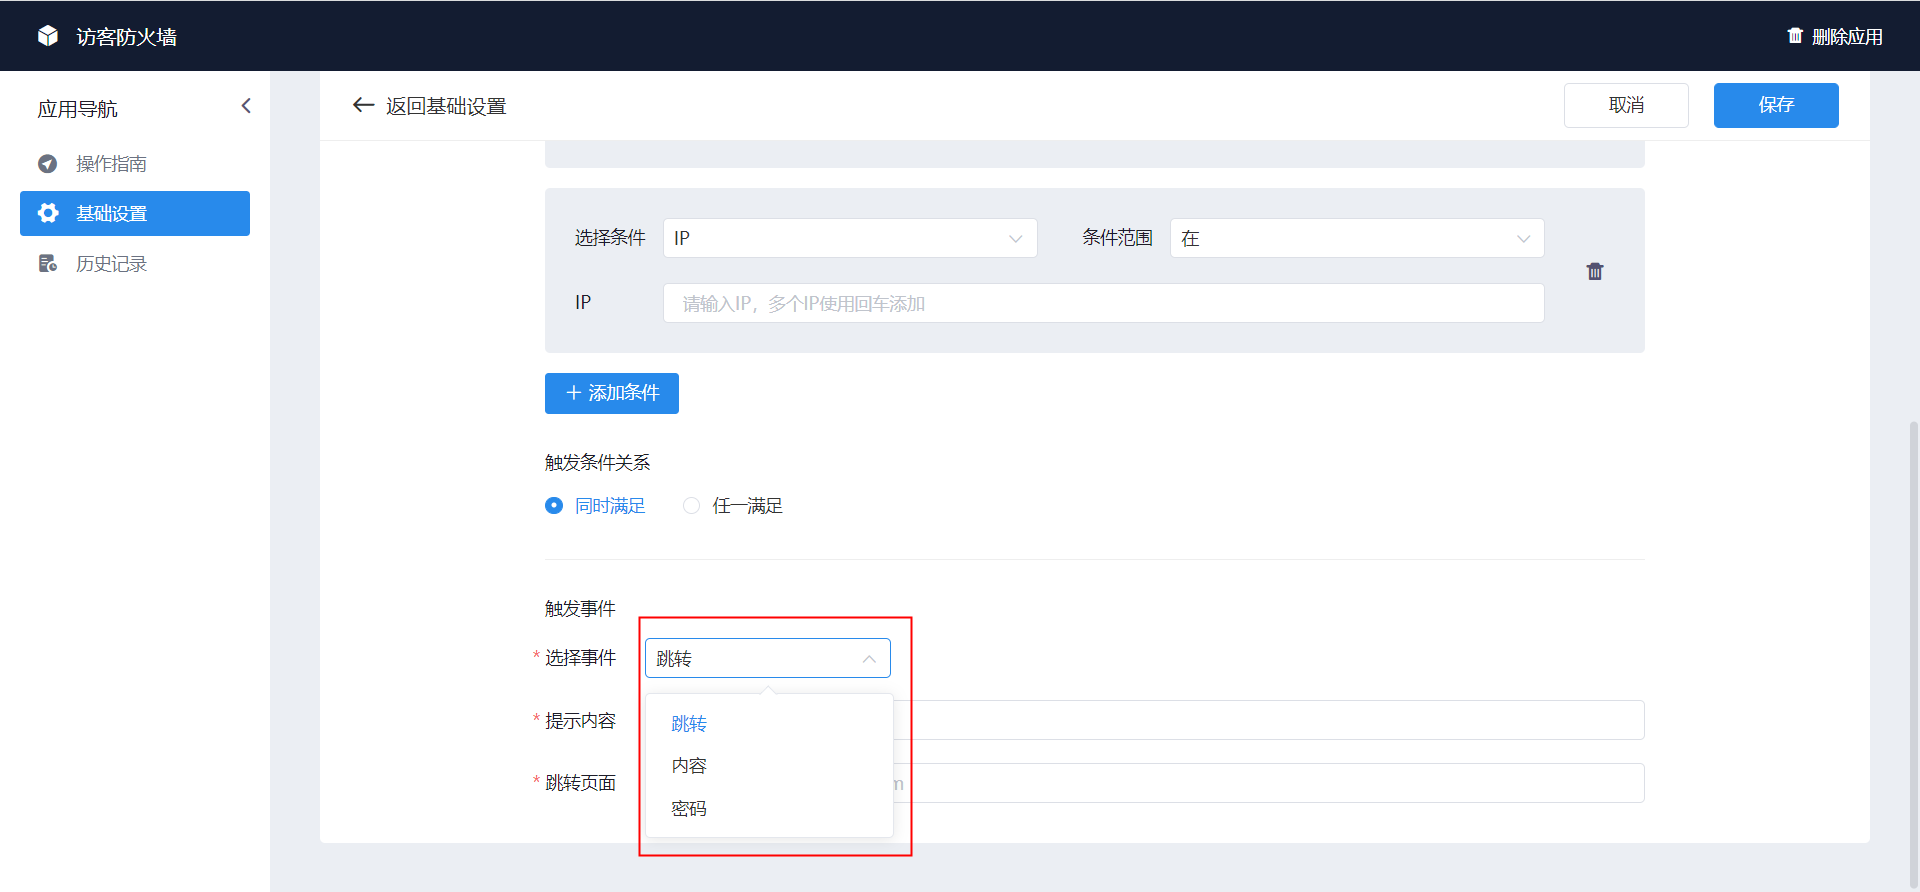
Task: Open the 选择条件 dropdown showing IP
Action: (x=850, y=238)
